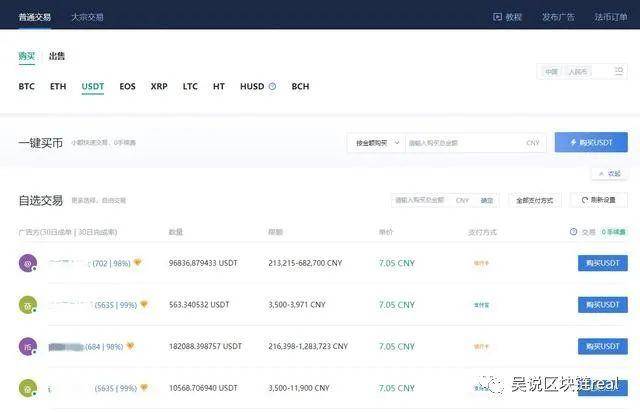The width and height of the screenshot is (640, 412).
Task: Click the refresh icon in 刷新设置
Action: coord(584,200)
